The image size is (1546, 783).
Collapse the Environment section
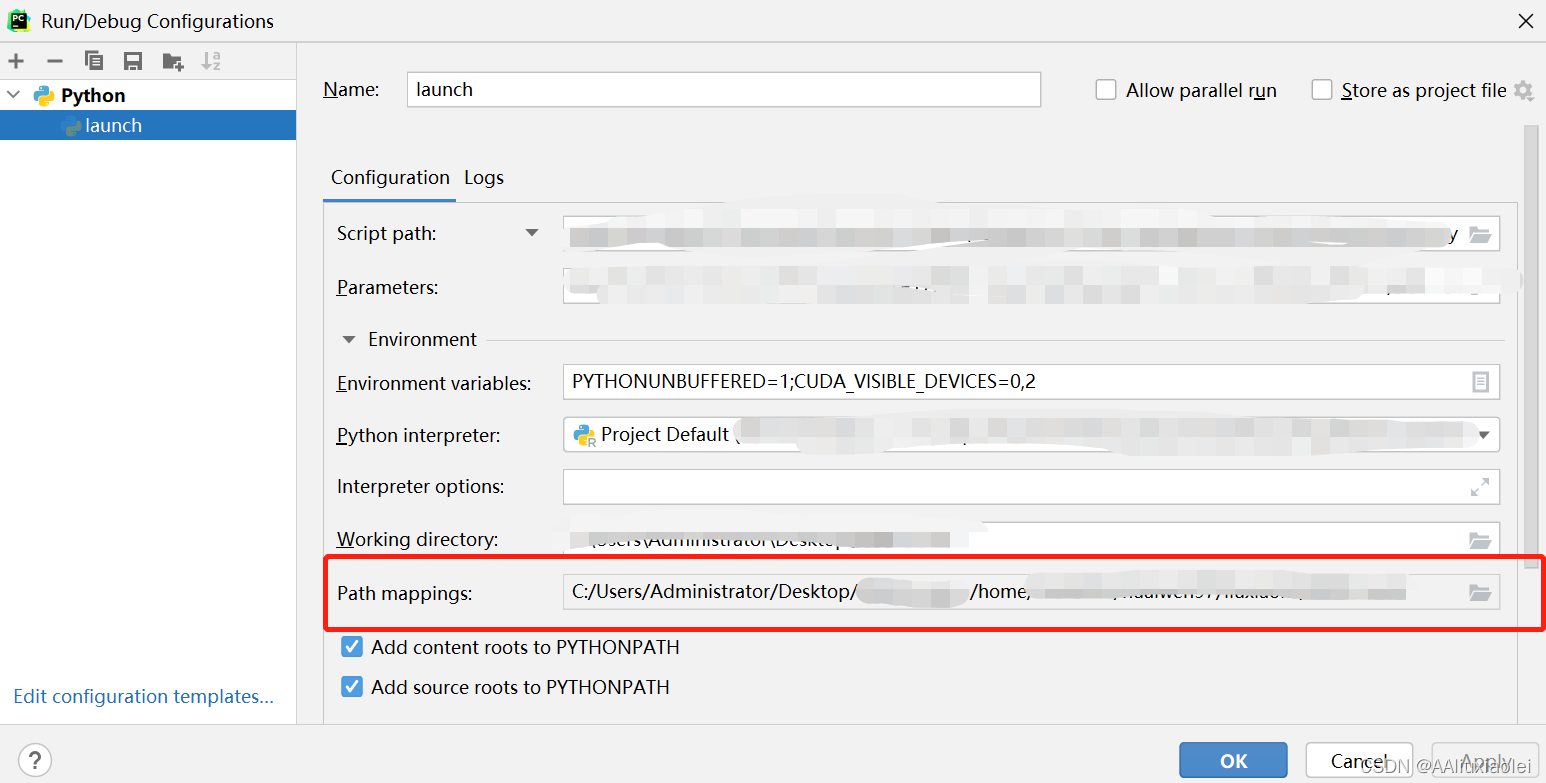click(x=349, y=339)
